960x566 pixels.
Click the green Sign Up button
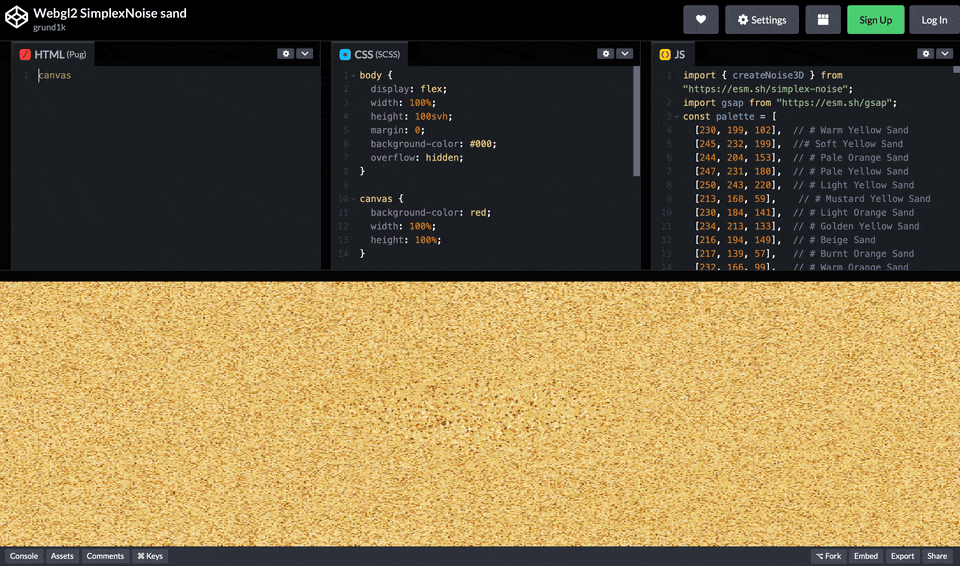(875, 20)
